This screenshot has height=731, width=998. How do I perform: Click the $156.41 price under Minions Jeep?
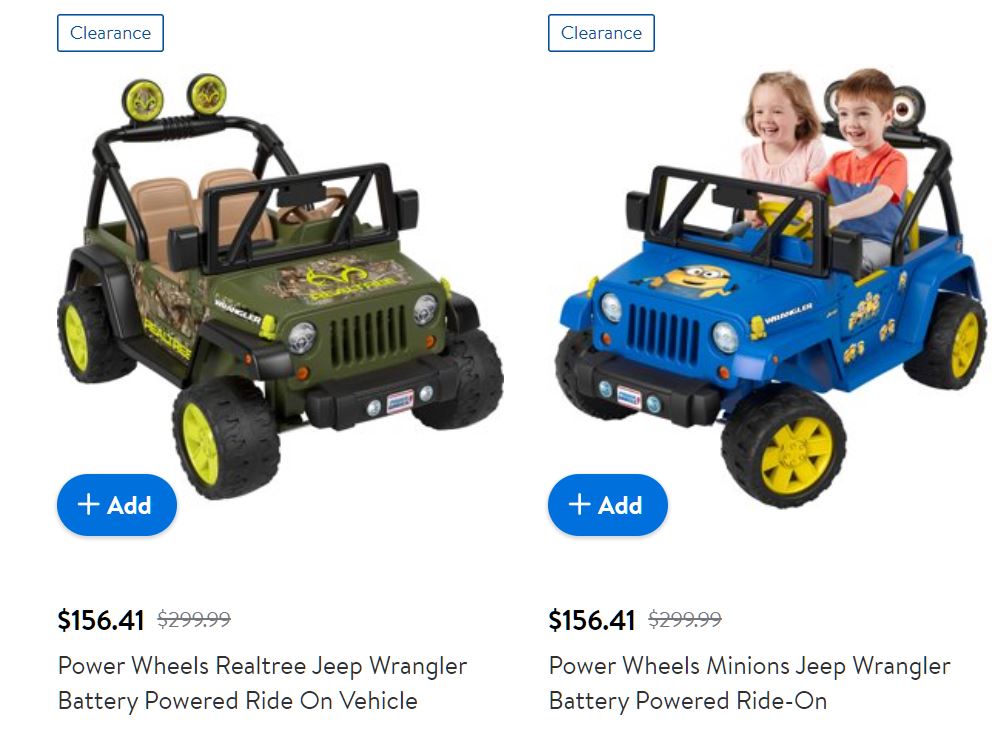click(x=591, y=620)
